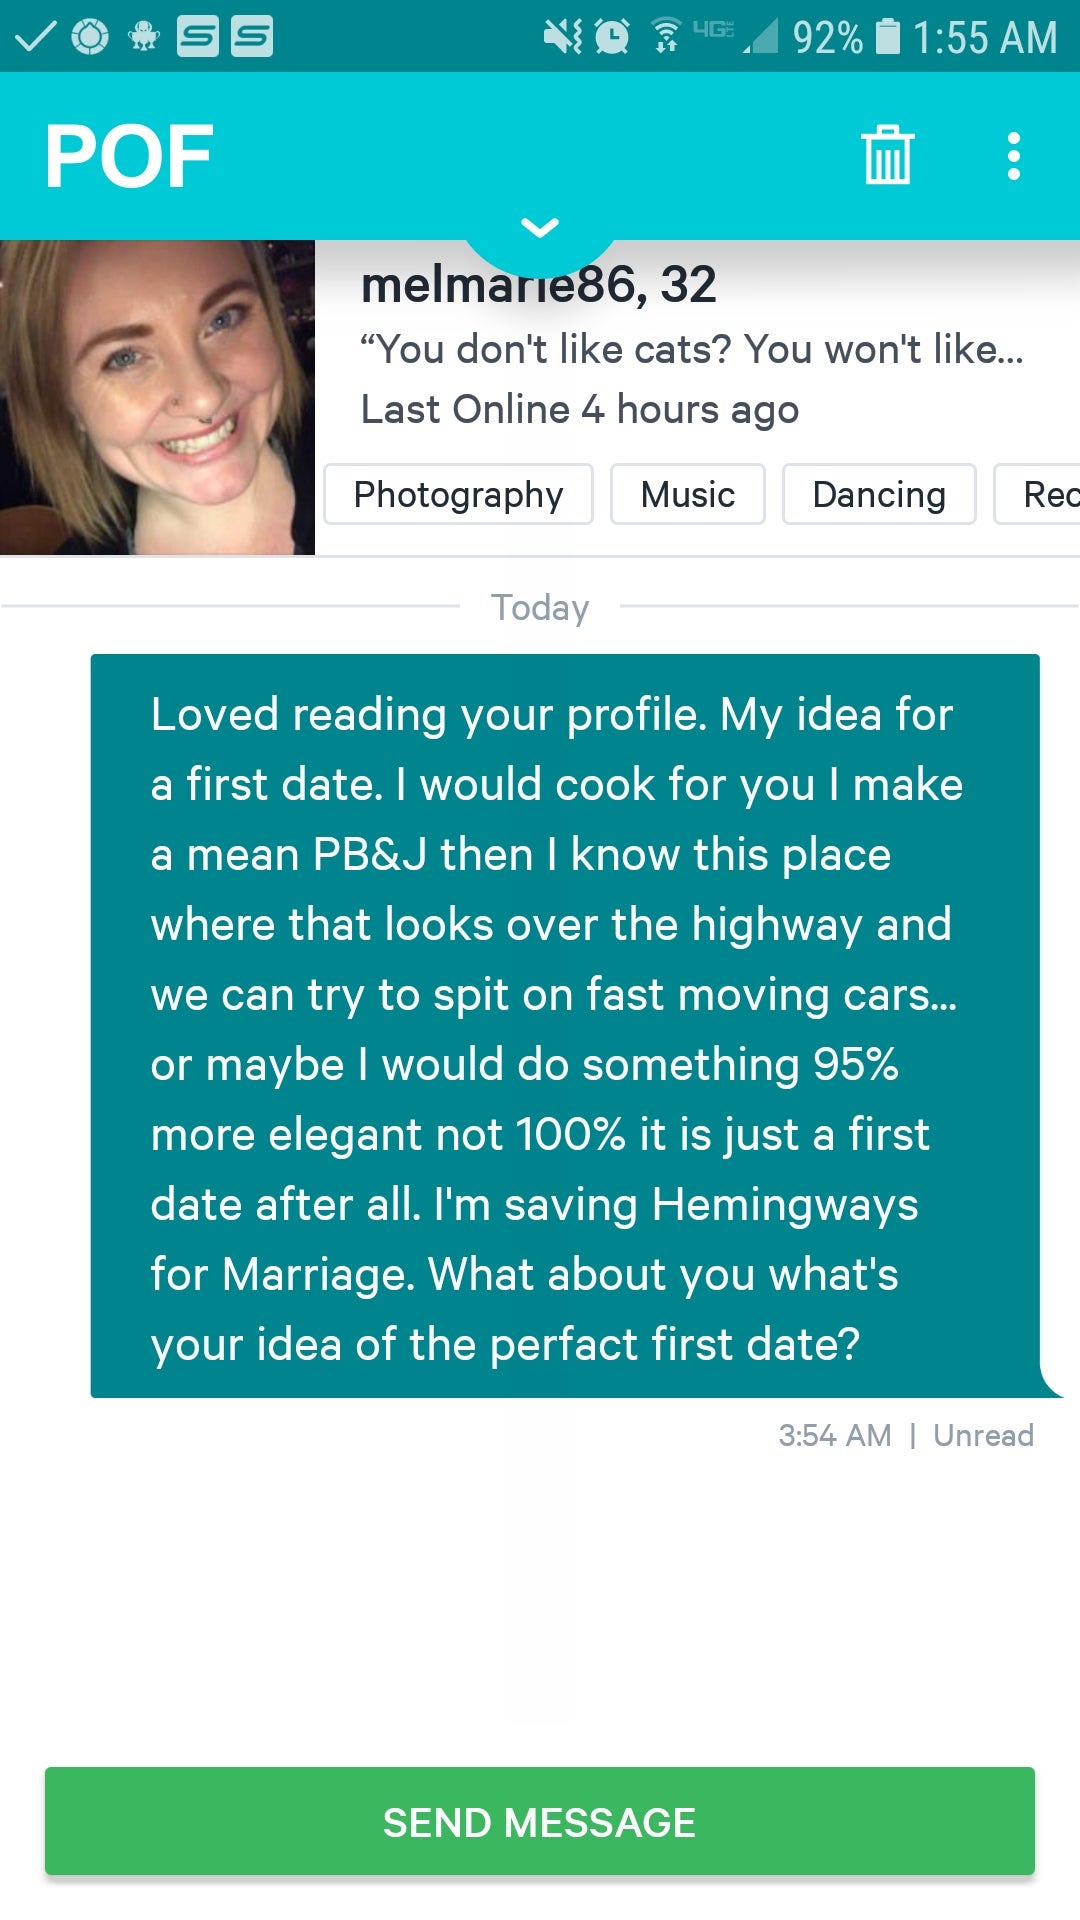Select the Music interest tag
The image size is (1080, 1920).
coord(687,494)
